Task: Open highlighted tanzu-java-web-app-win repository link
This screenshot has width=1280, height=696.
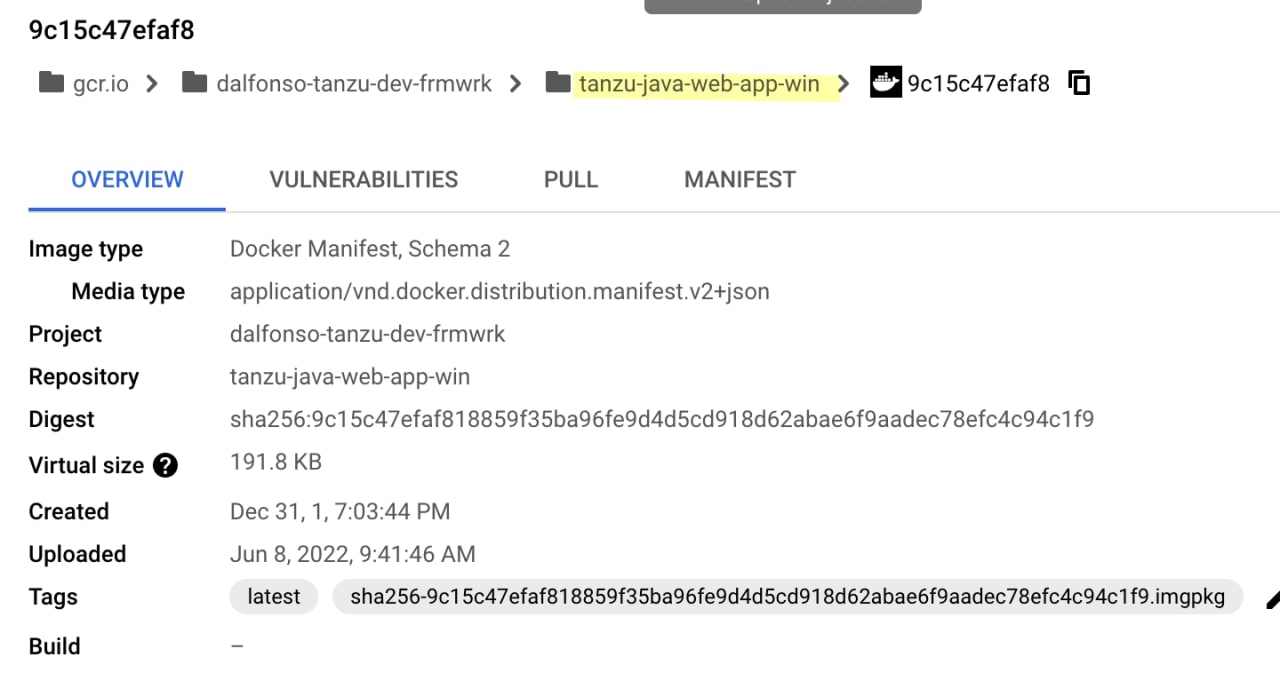Action: 699,84
